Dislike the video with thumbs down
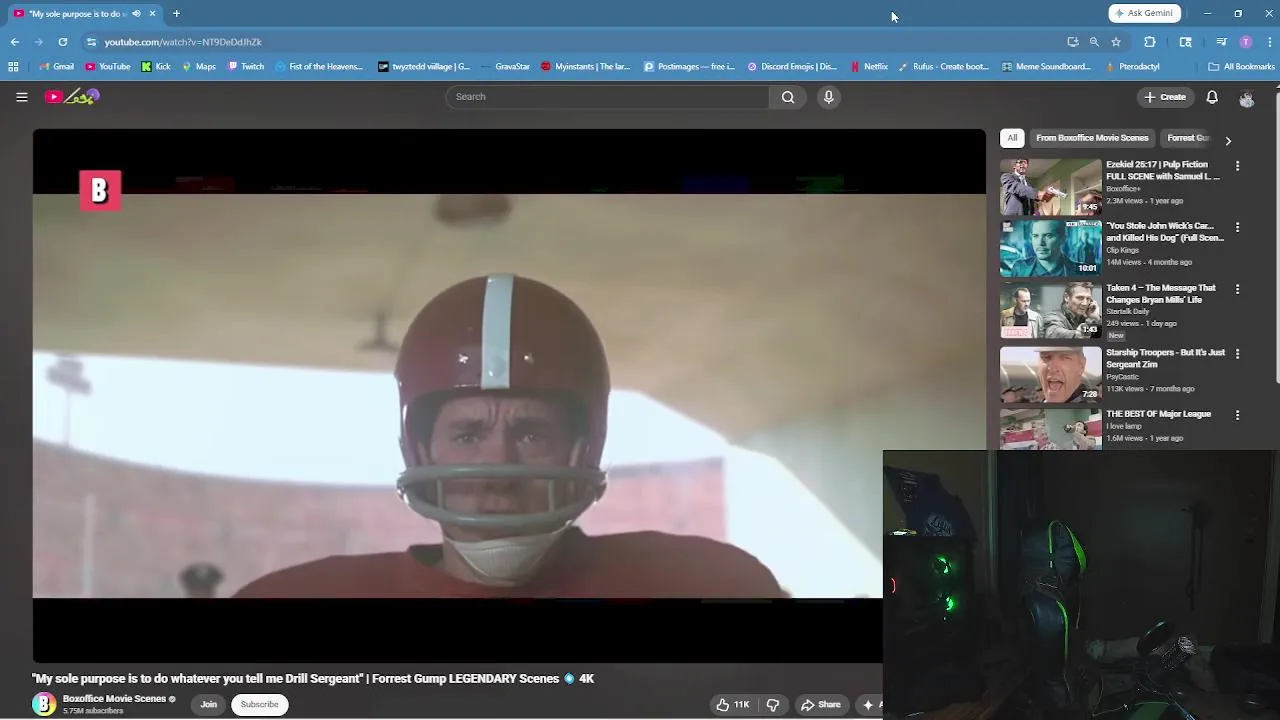 click(773, 705)
